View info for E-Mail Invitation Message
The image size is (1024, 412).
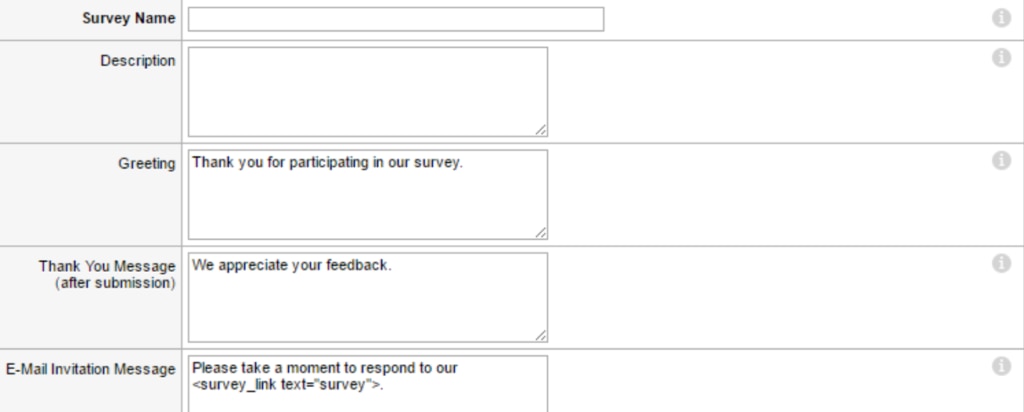coord(1001,366)
